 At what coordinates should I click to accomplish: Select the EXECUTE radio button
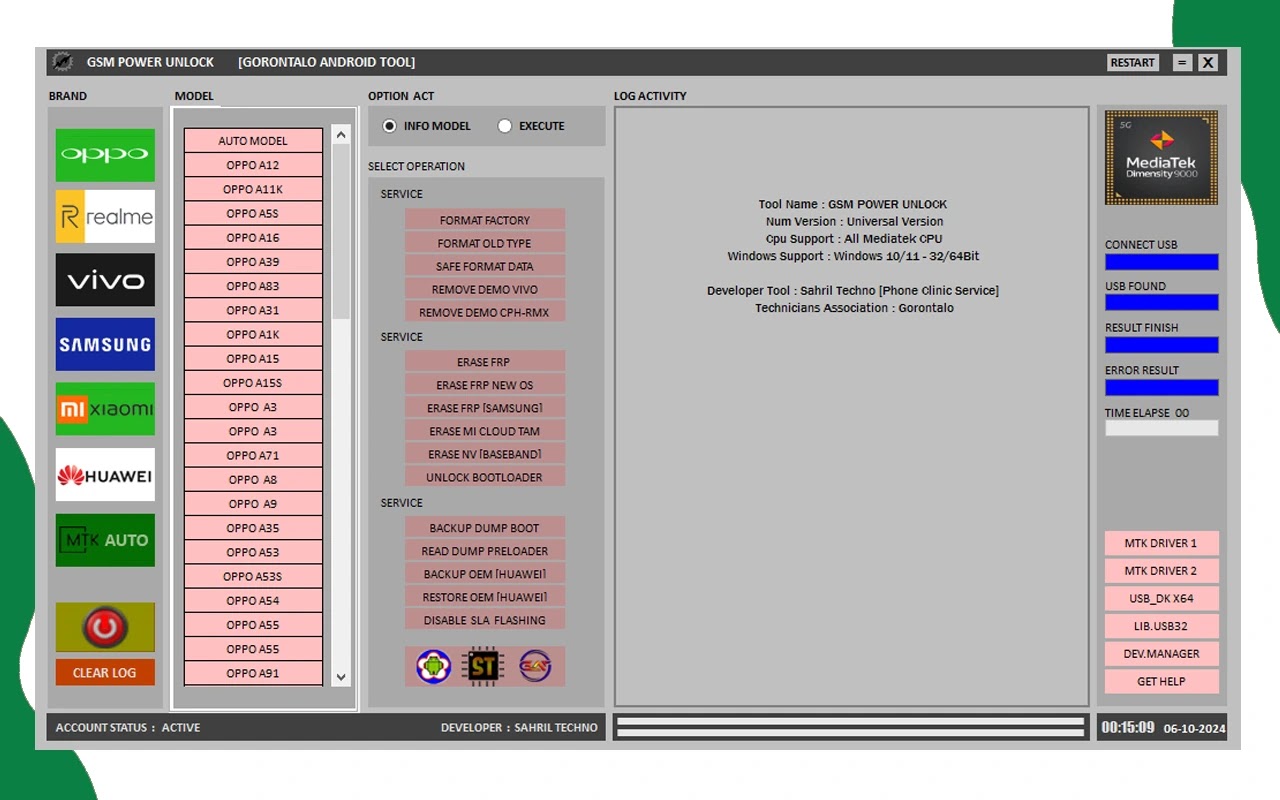pyautogui.click(x=505, y=126)
